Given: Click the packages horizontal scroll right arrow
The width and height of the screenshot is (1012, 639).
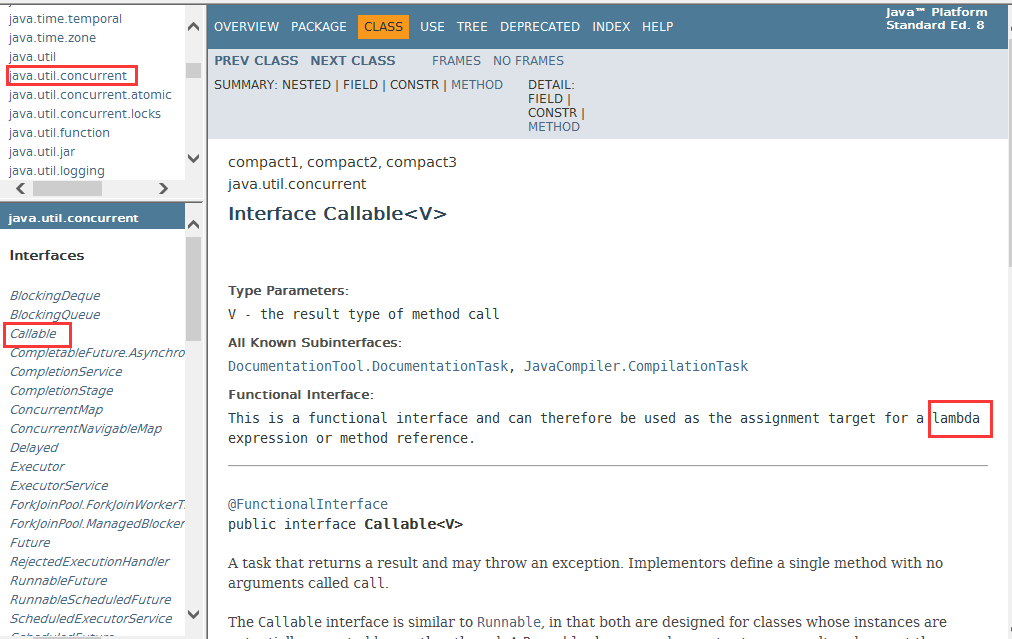Looking at the screenshot, I should tap(163, 188).
